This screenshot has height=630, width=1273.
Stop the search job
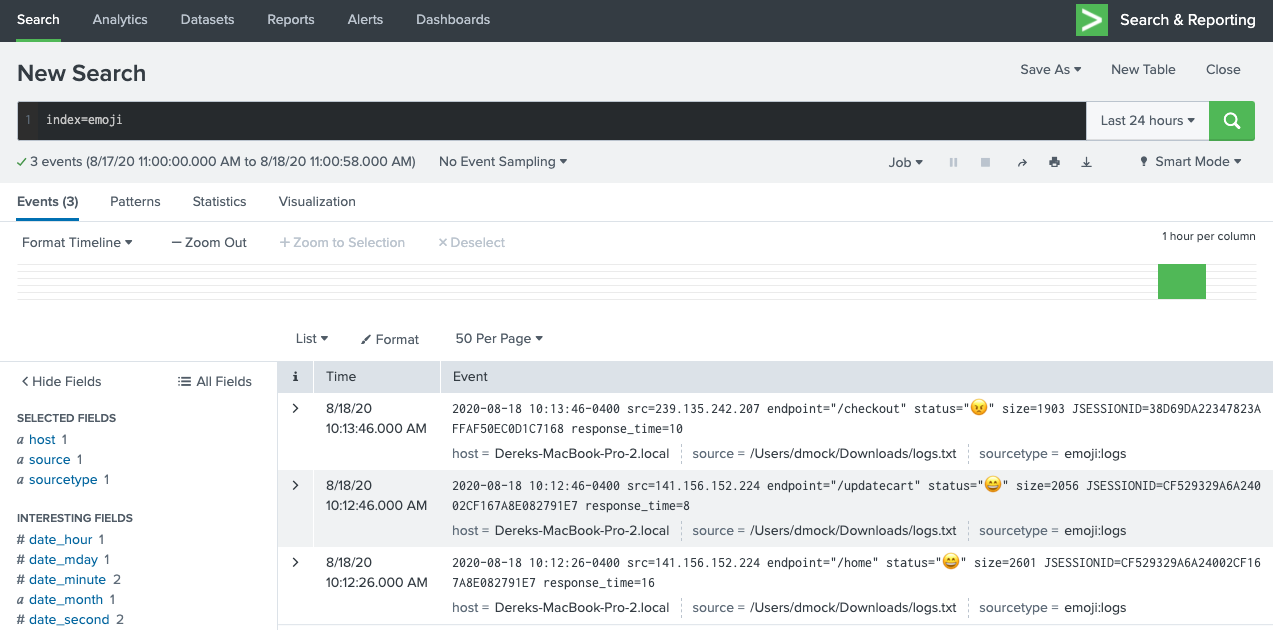(986, 162)
